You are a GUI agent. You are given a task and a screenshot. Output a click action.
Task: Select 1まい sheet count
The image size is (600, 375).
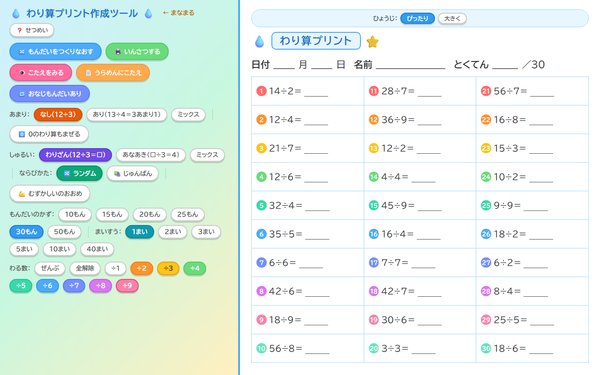140,232
